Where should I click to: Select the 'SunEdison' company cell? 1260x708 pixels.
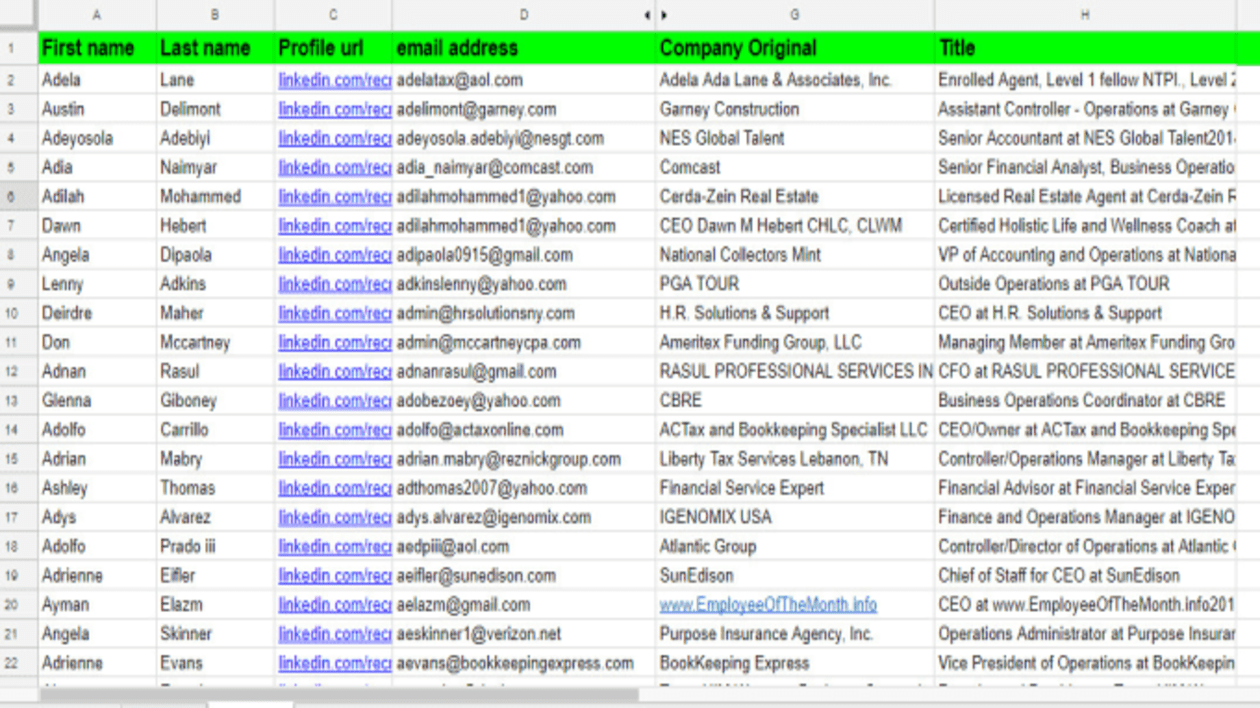coord(795,576)
